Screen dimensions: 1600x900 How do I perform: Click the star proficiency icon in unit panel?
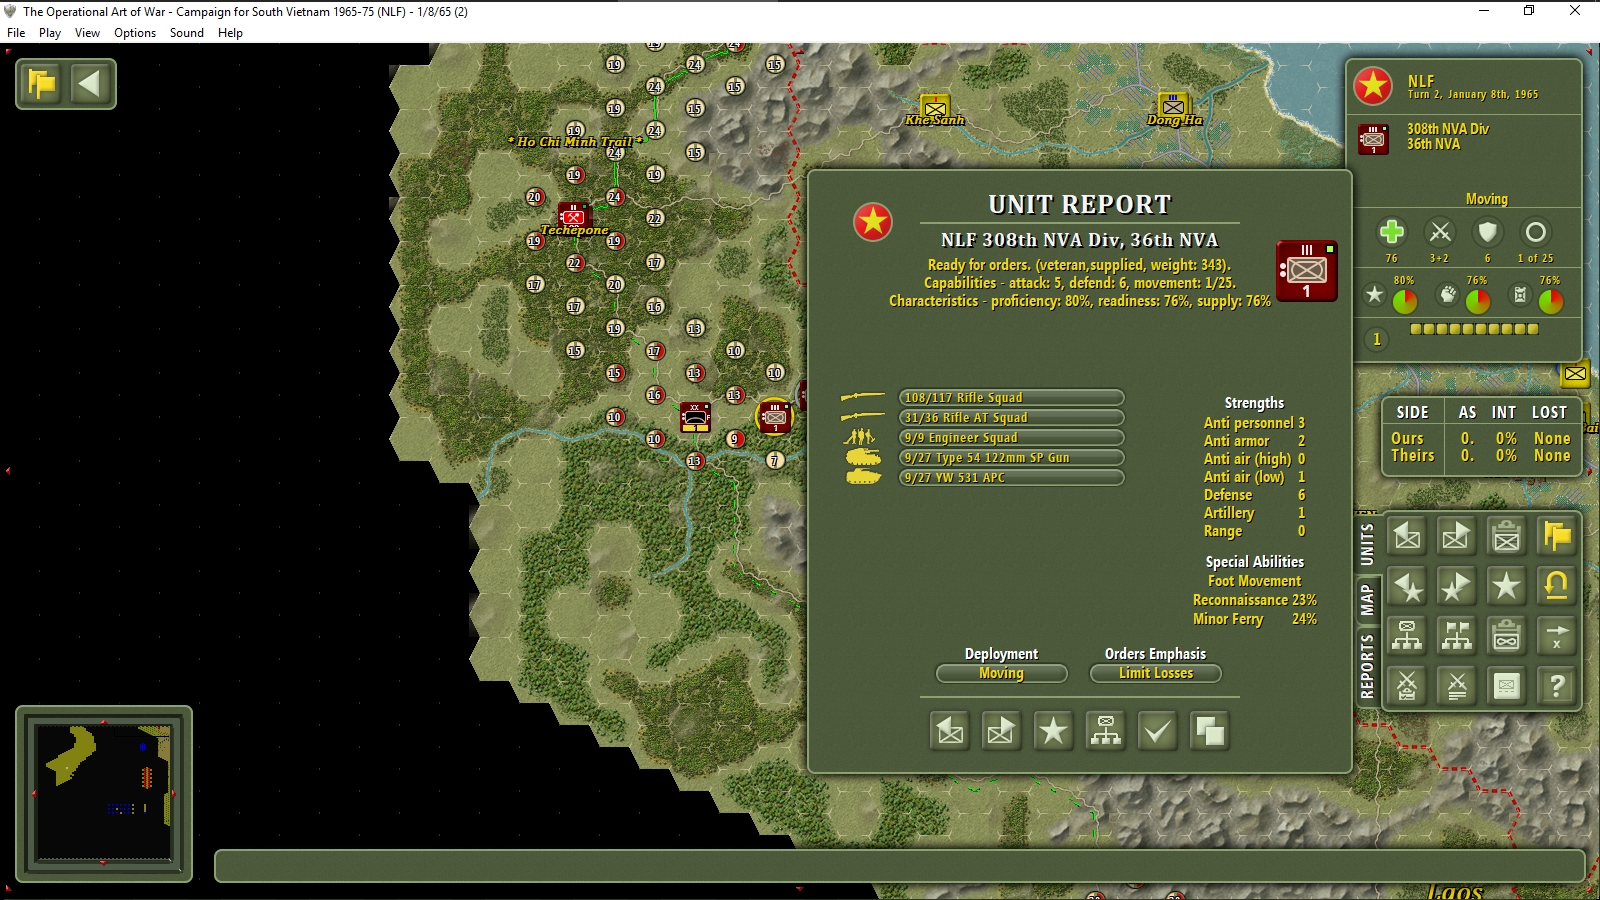[1375, 295]
